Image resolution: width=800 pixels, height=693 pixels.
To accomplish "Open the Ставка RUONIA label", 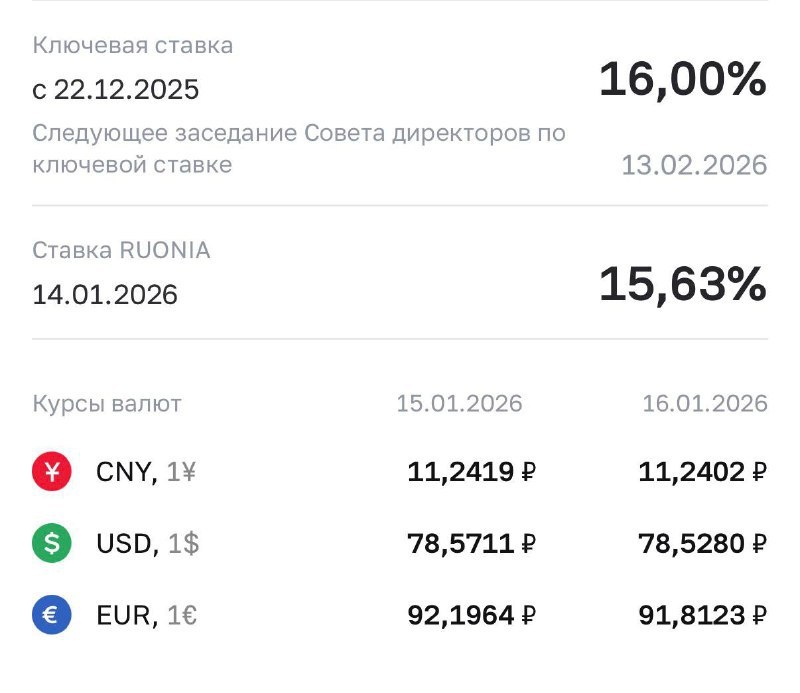I will tap(121, 250).
